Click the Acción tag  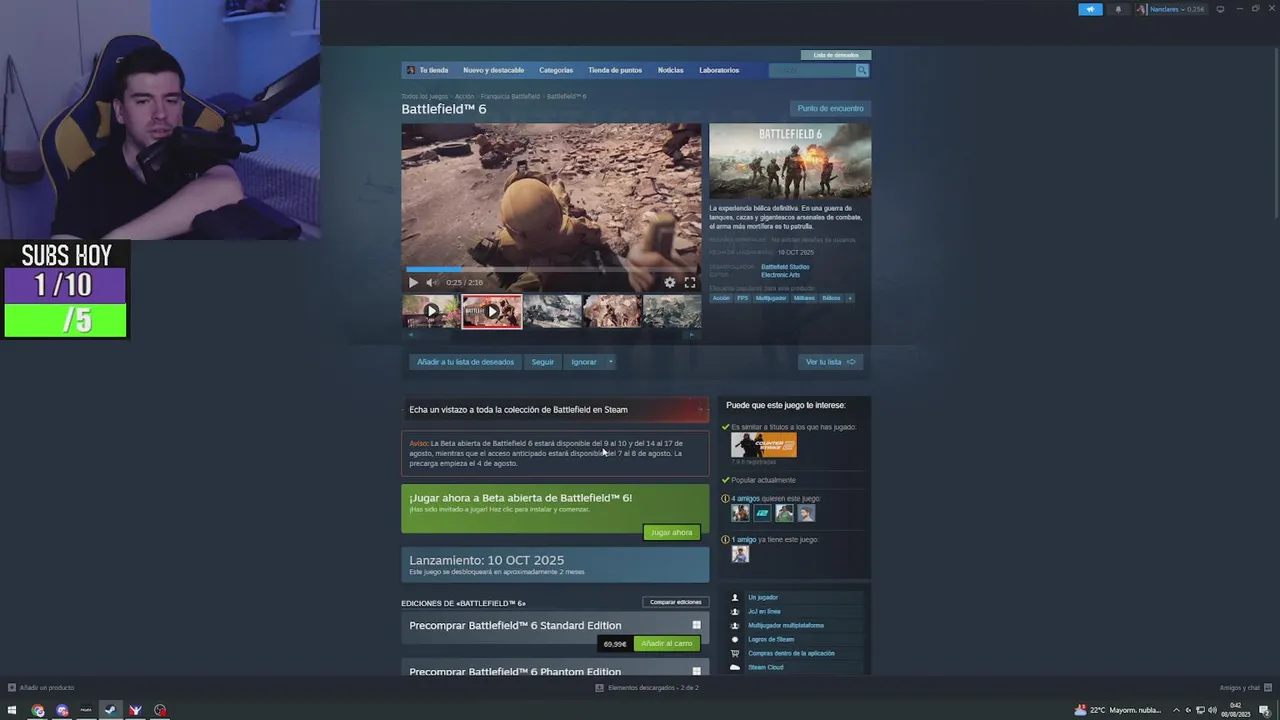pos(721,298)
